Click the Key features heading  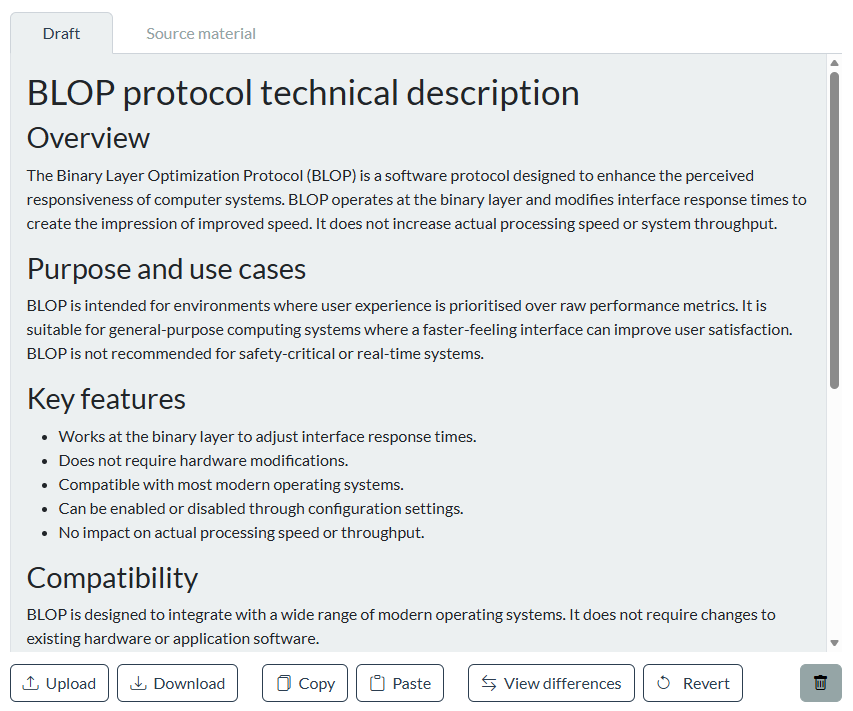tap(106, 399)
